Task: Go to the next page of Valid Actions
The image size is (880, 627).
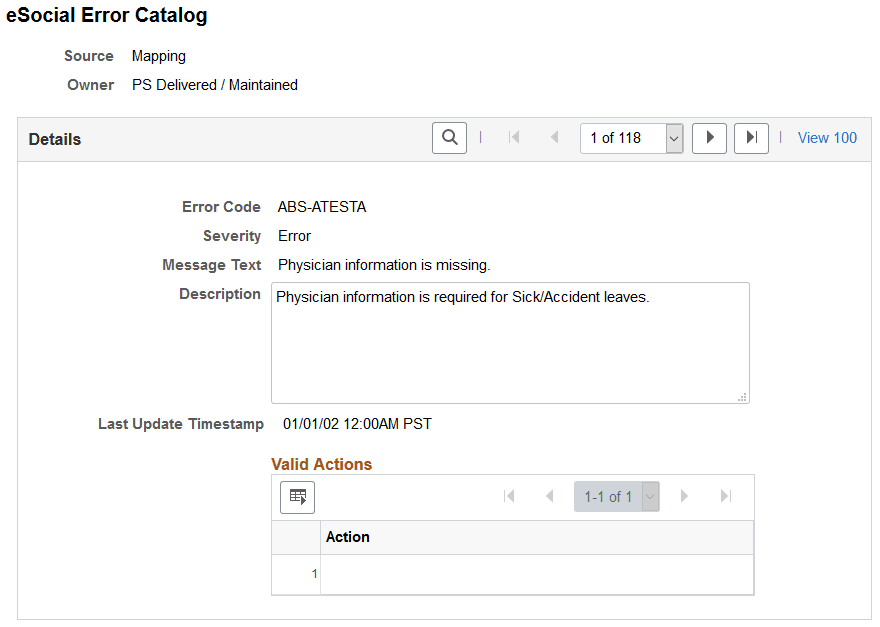Action: click(x=685, y=496)
